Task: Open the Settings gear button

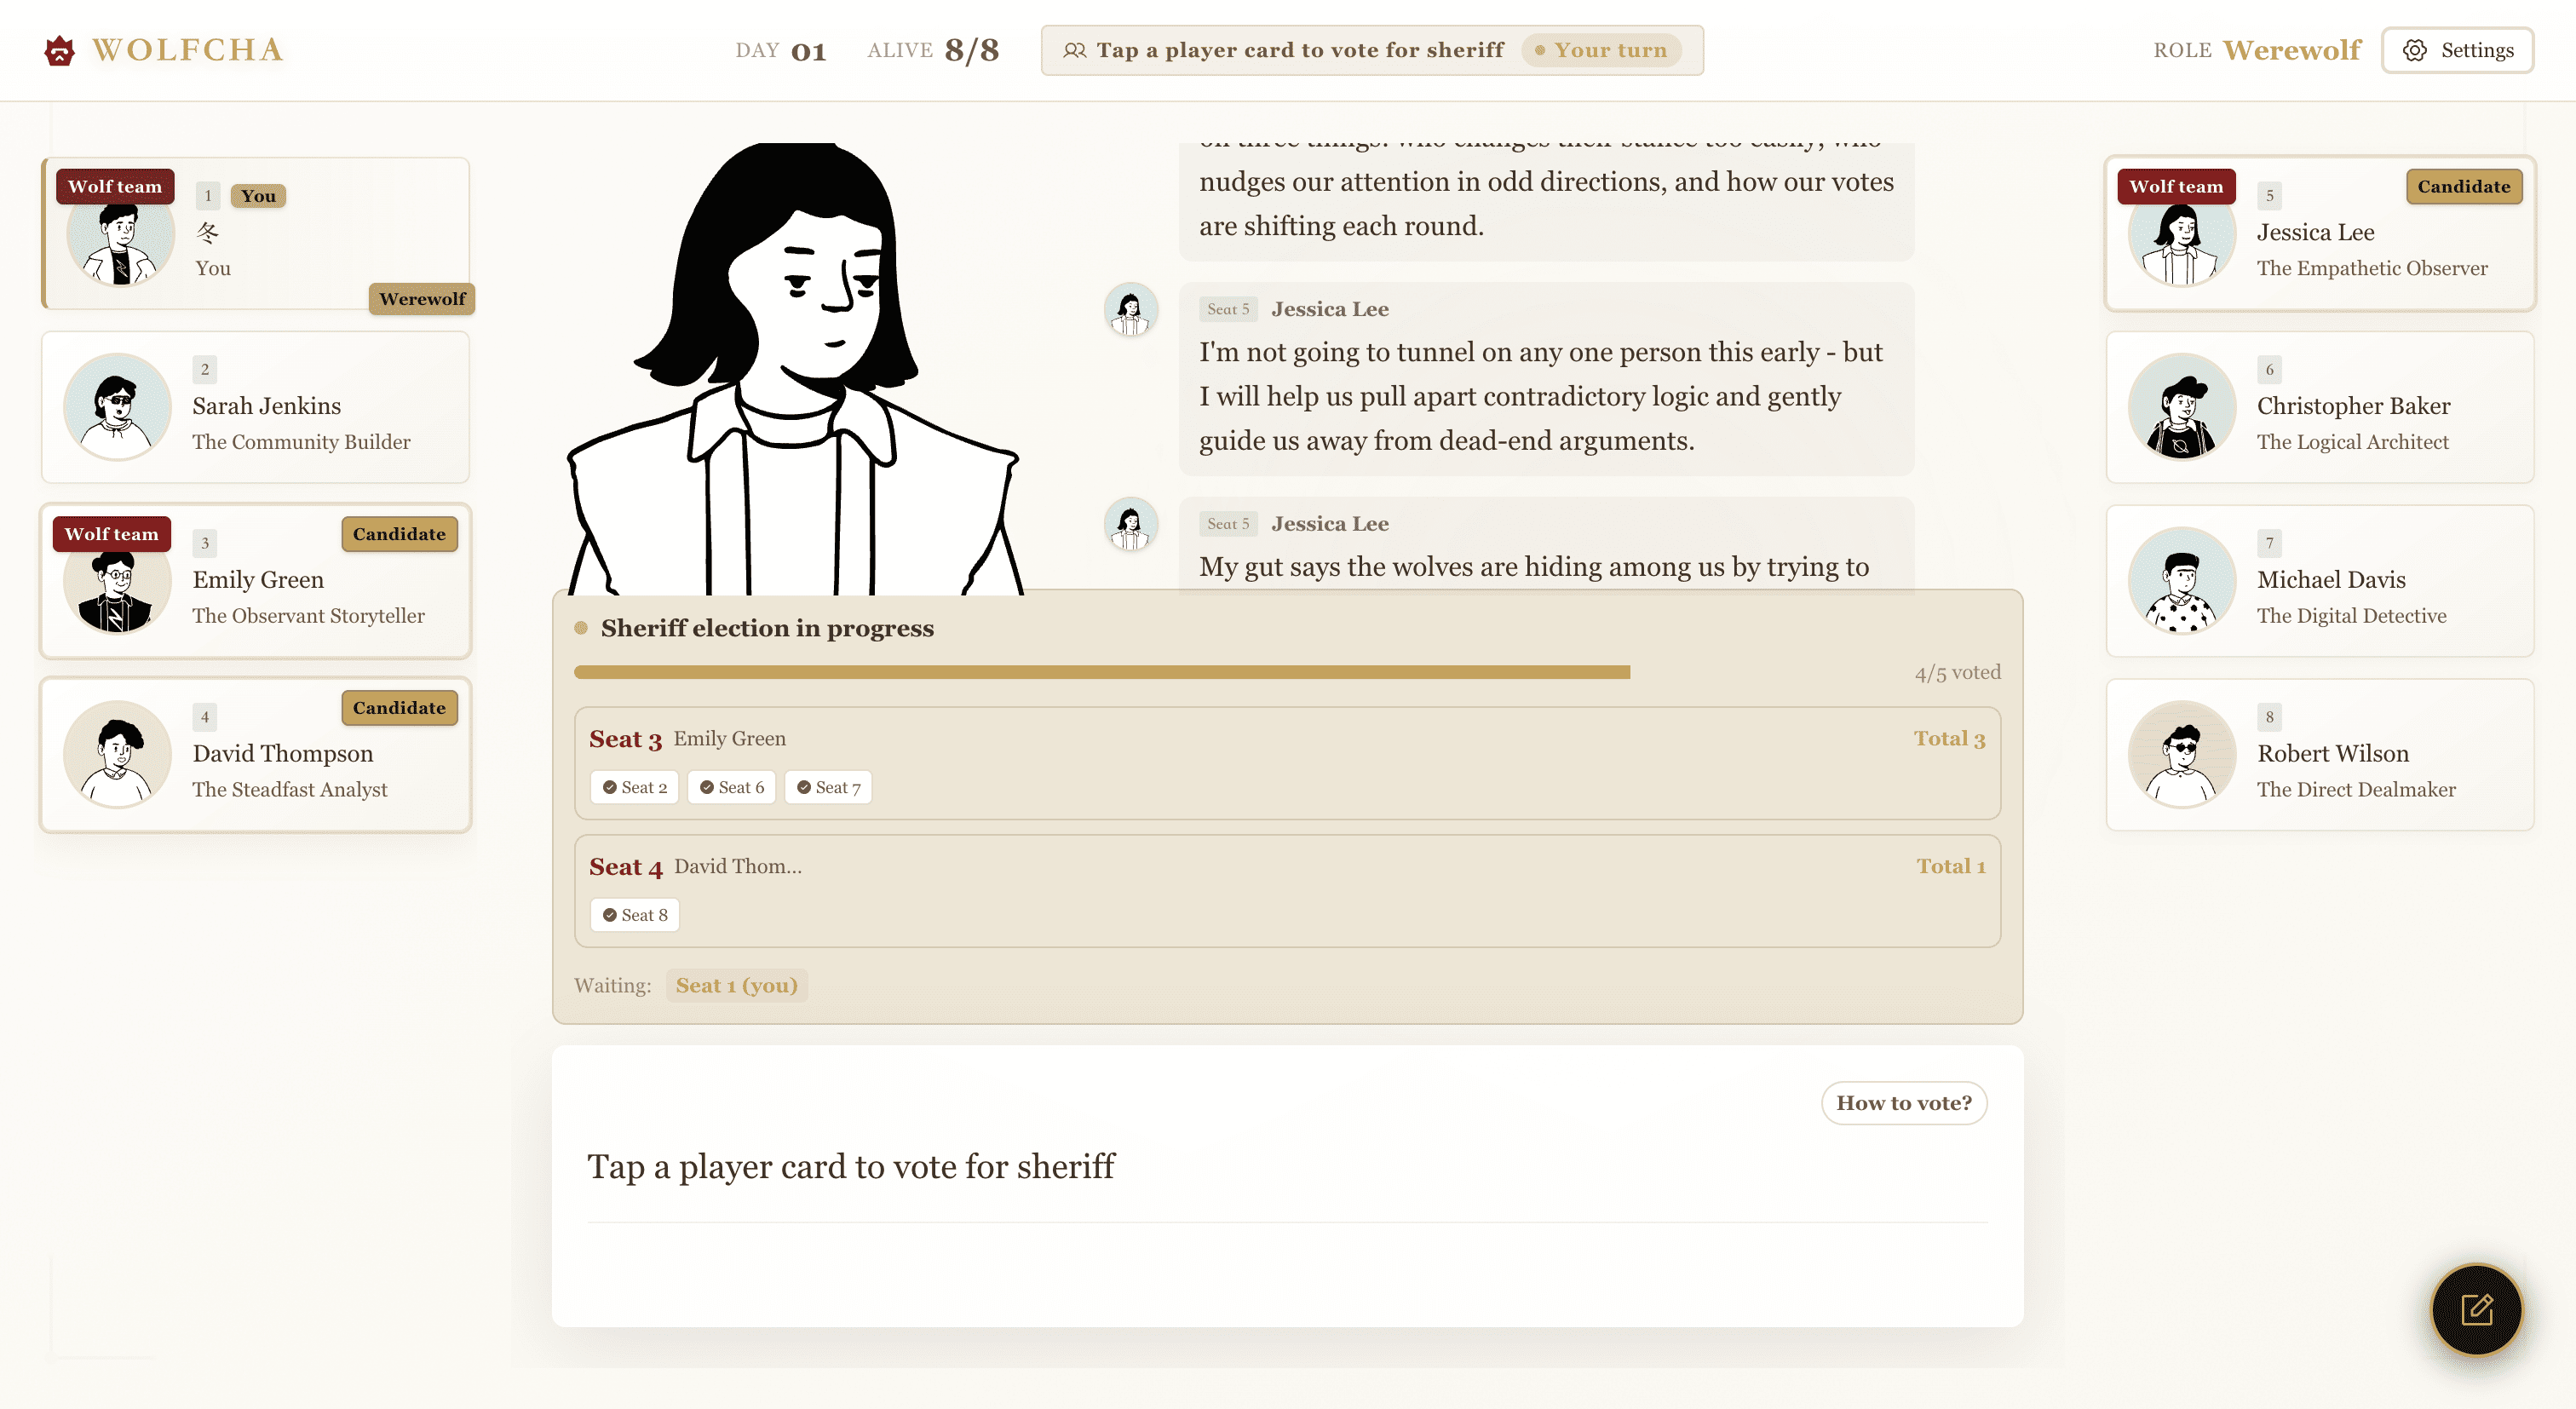Action: point(2457,50)
